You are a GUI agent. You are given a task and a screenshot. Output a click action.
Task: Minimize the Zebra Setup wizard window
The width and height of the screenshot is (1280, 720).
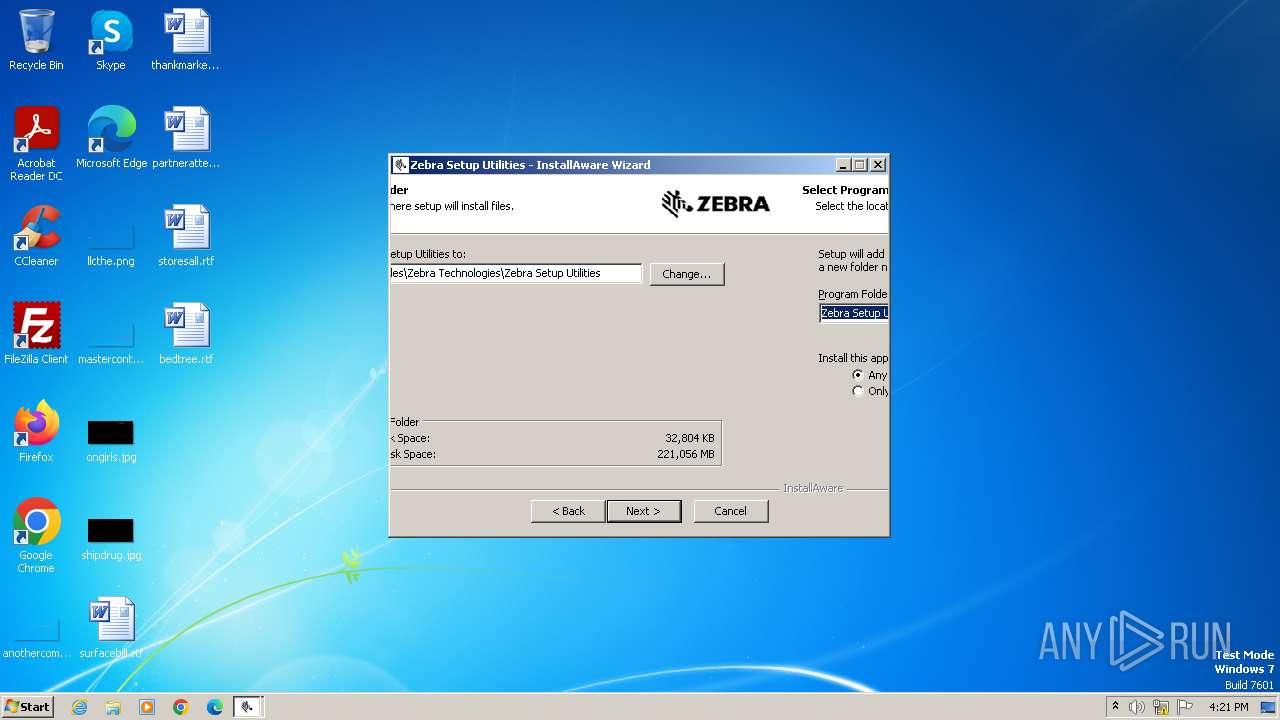click(x=844, y=165)
